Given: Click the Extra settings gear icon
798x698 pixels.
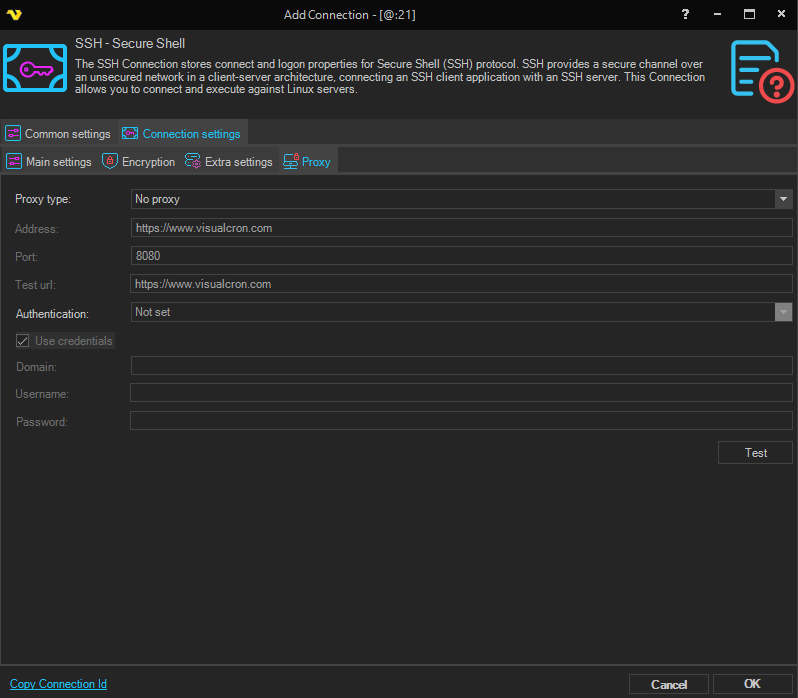Looking at the screenshot, I should [193, 161].
